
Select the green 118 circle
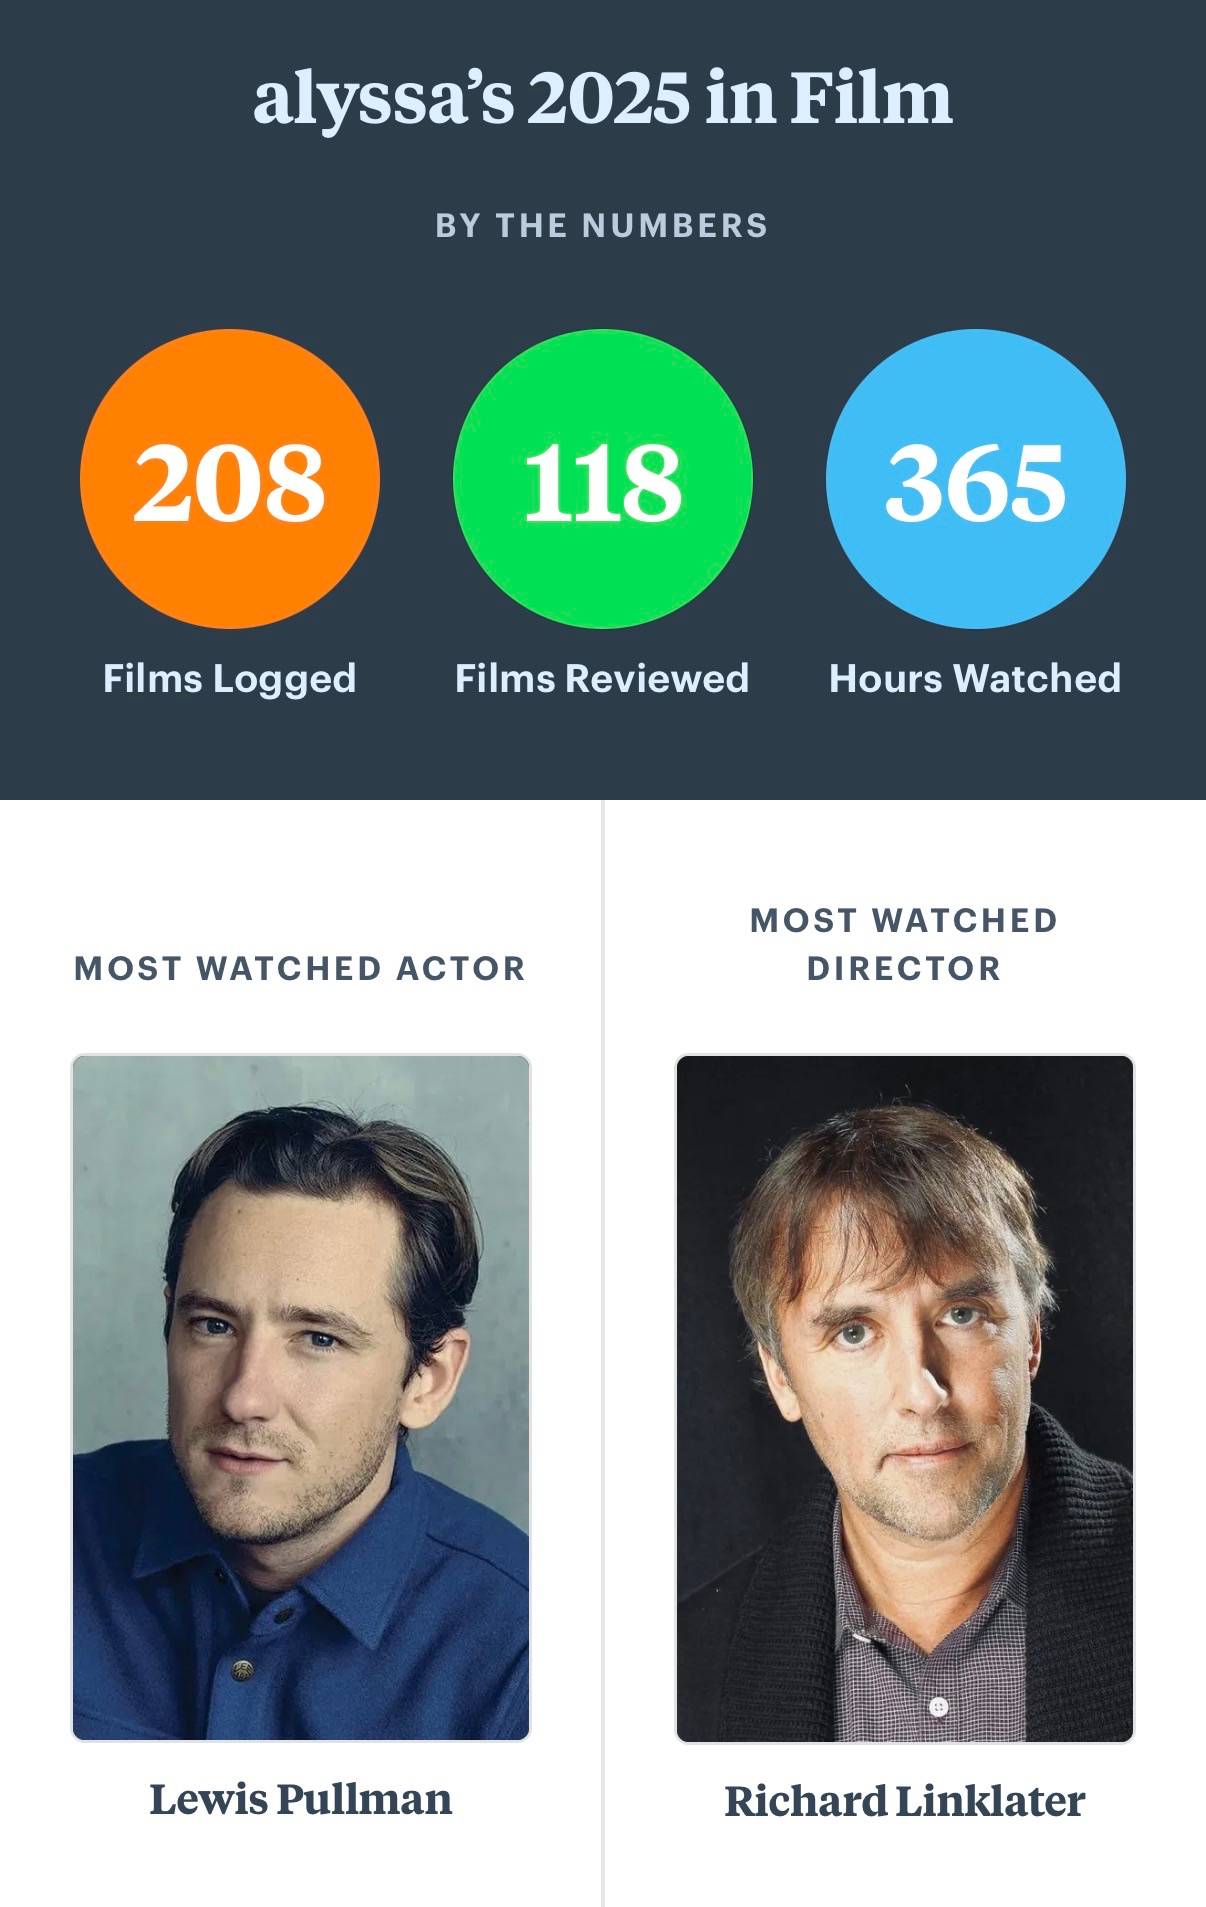pyautogui.click(x=603, y=479)
